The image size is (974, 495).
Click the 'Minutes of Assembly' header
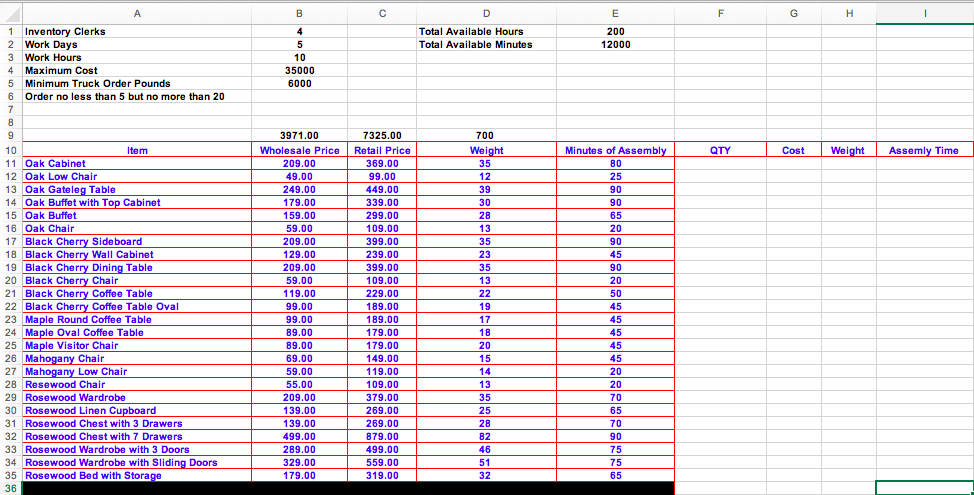tap(616, 150)
